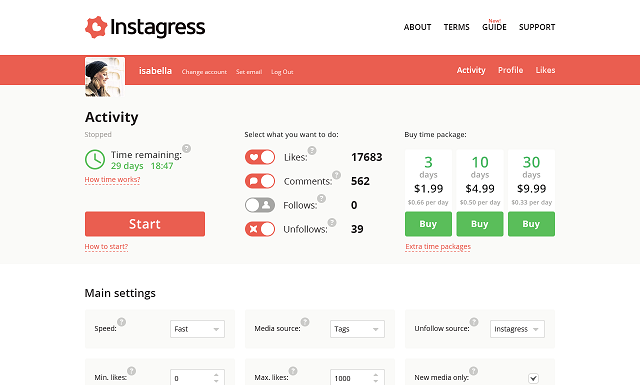
Task: Click the isabella username
Action: click(155, 71)
